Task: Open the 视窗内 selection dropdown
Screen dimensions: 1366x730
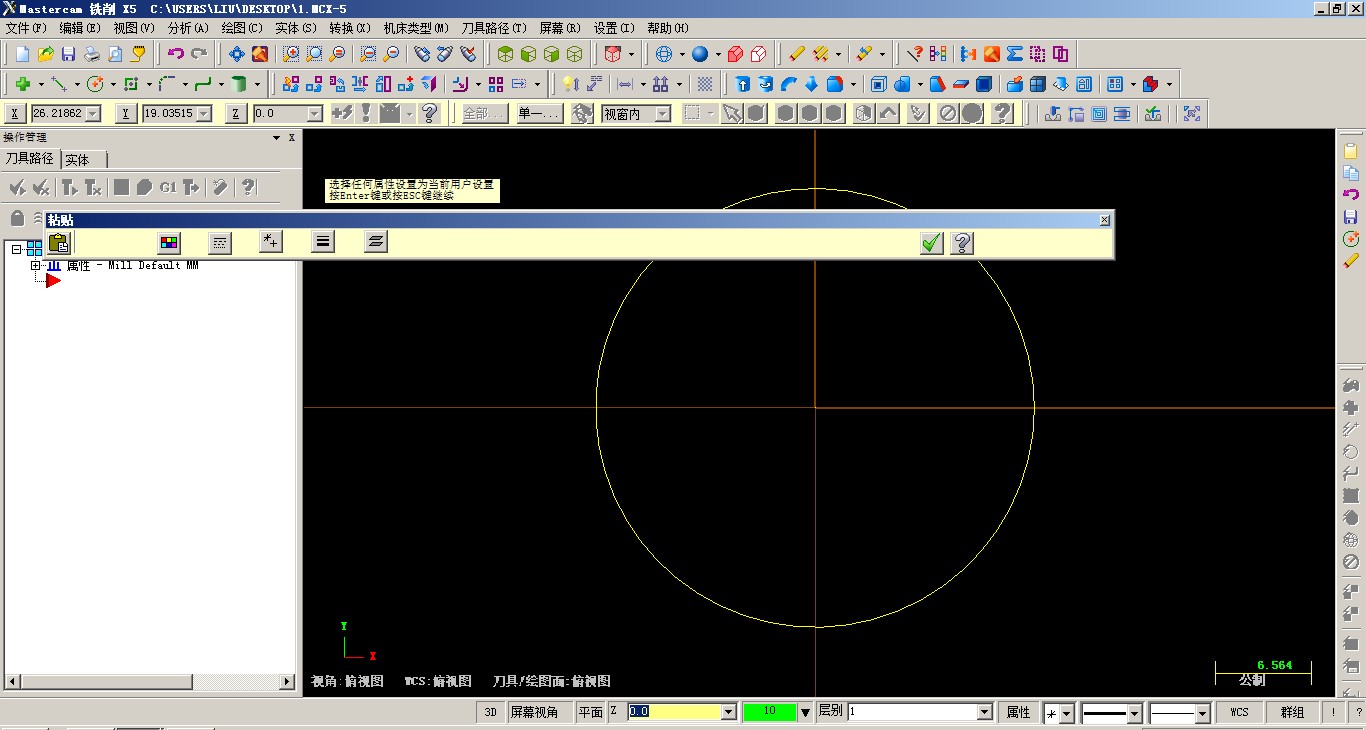Action: 662,114
